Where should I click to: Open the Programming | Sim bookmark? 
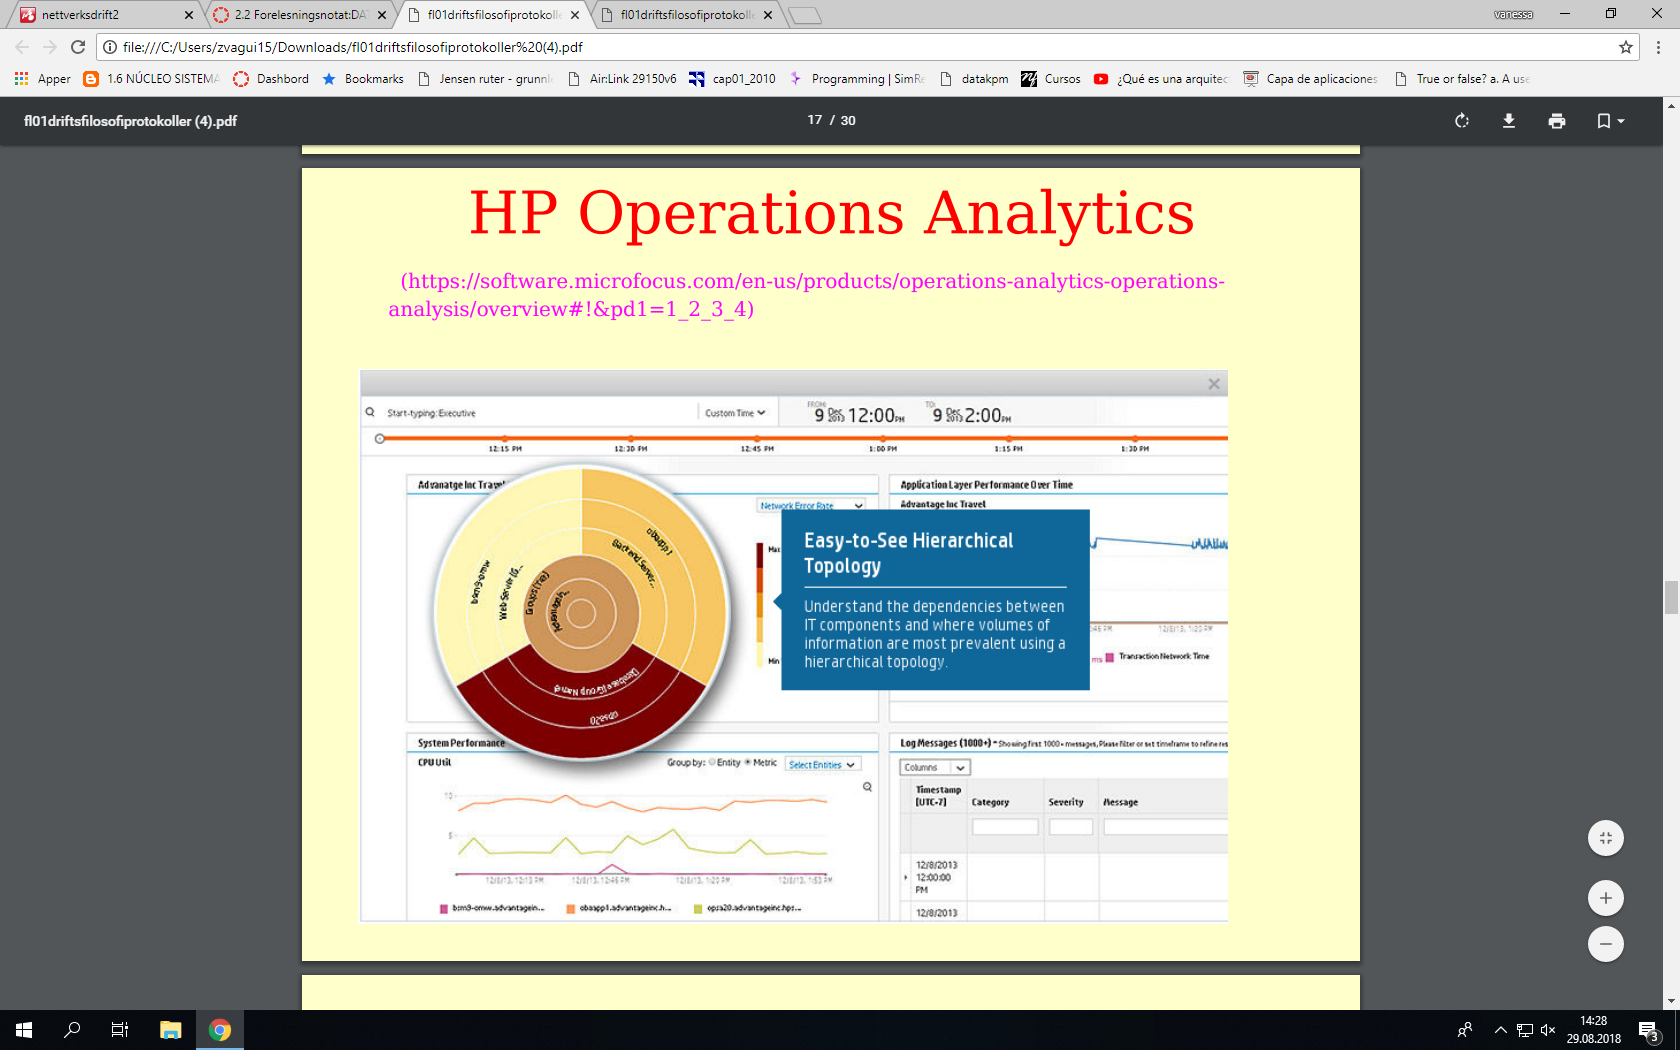pyautogui.click(x=857, y=79)
